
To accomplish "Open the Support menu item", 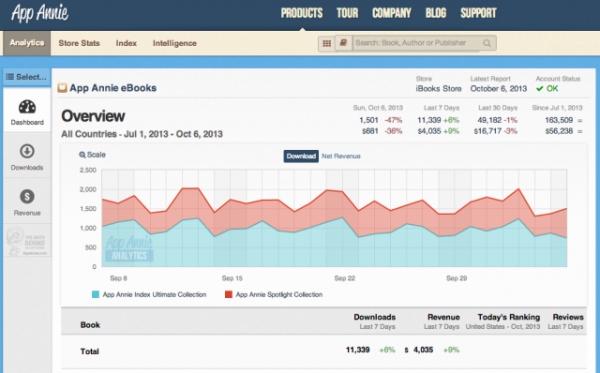I will 478,13.
